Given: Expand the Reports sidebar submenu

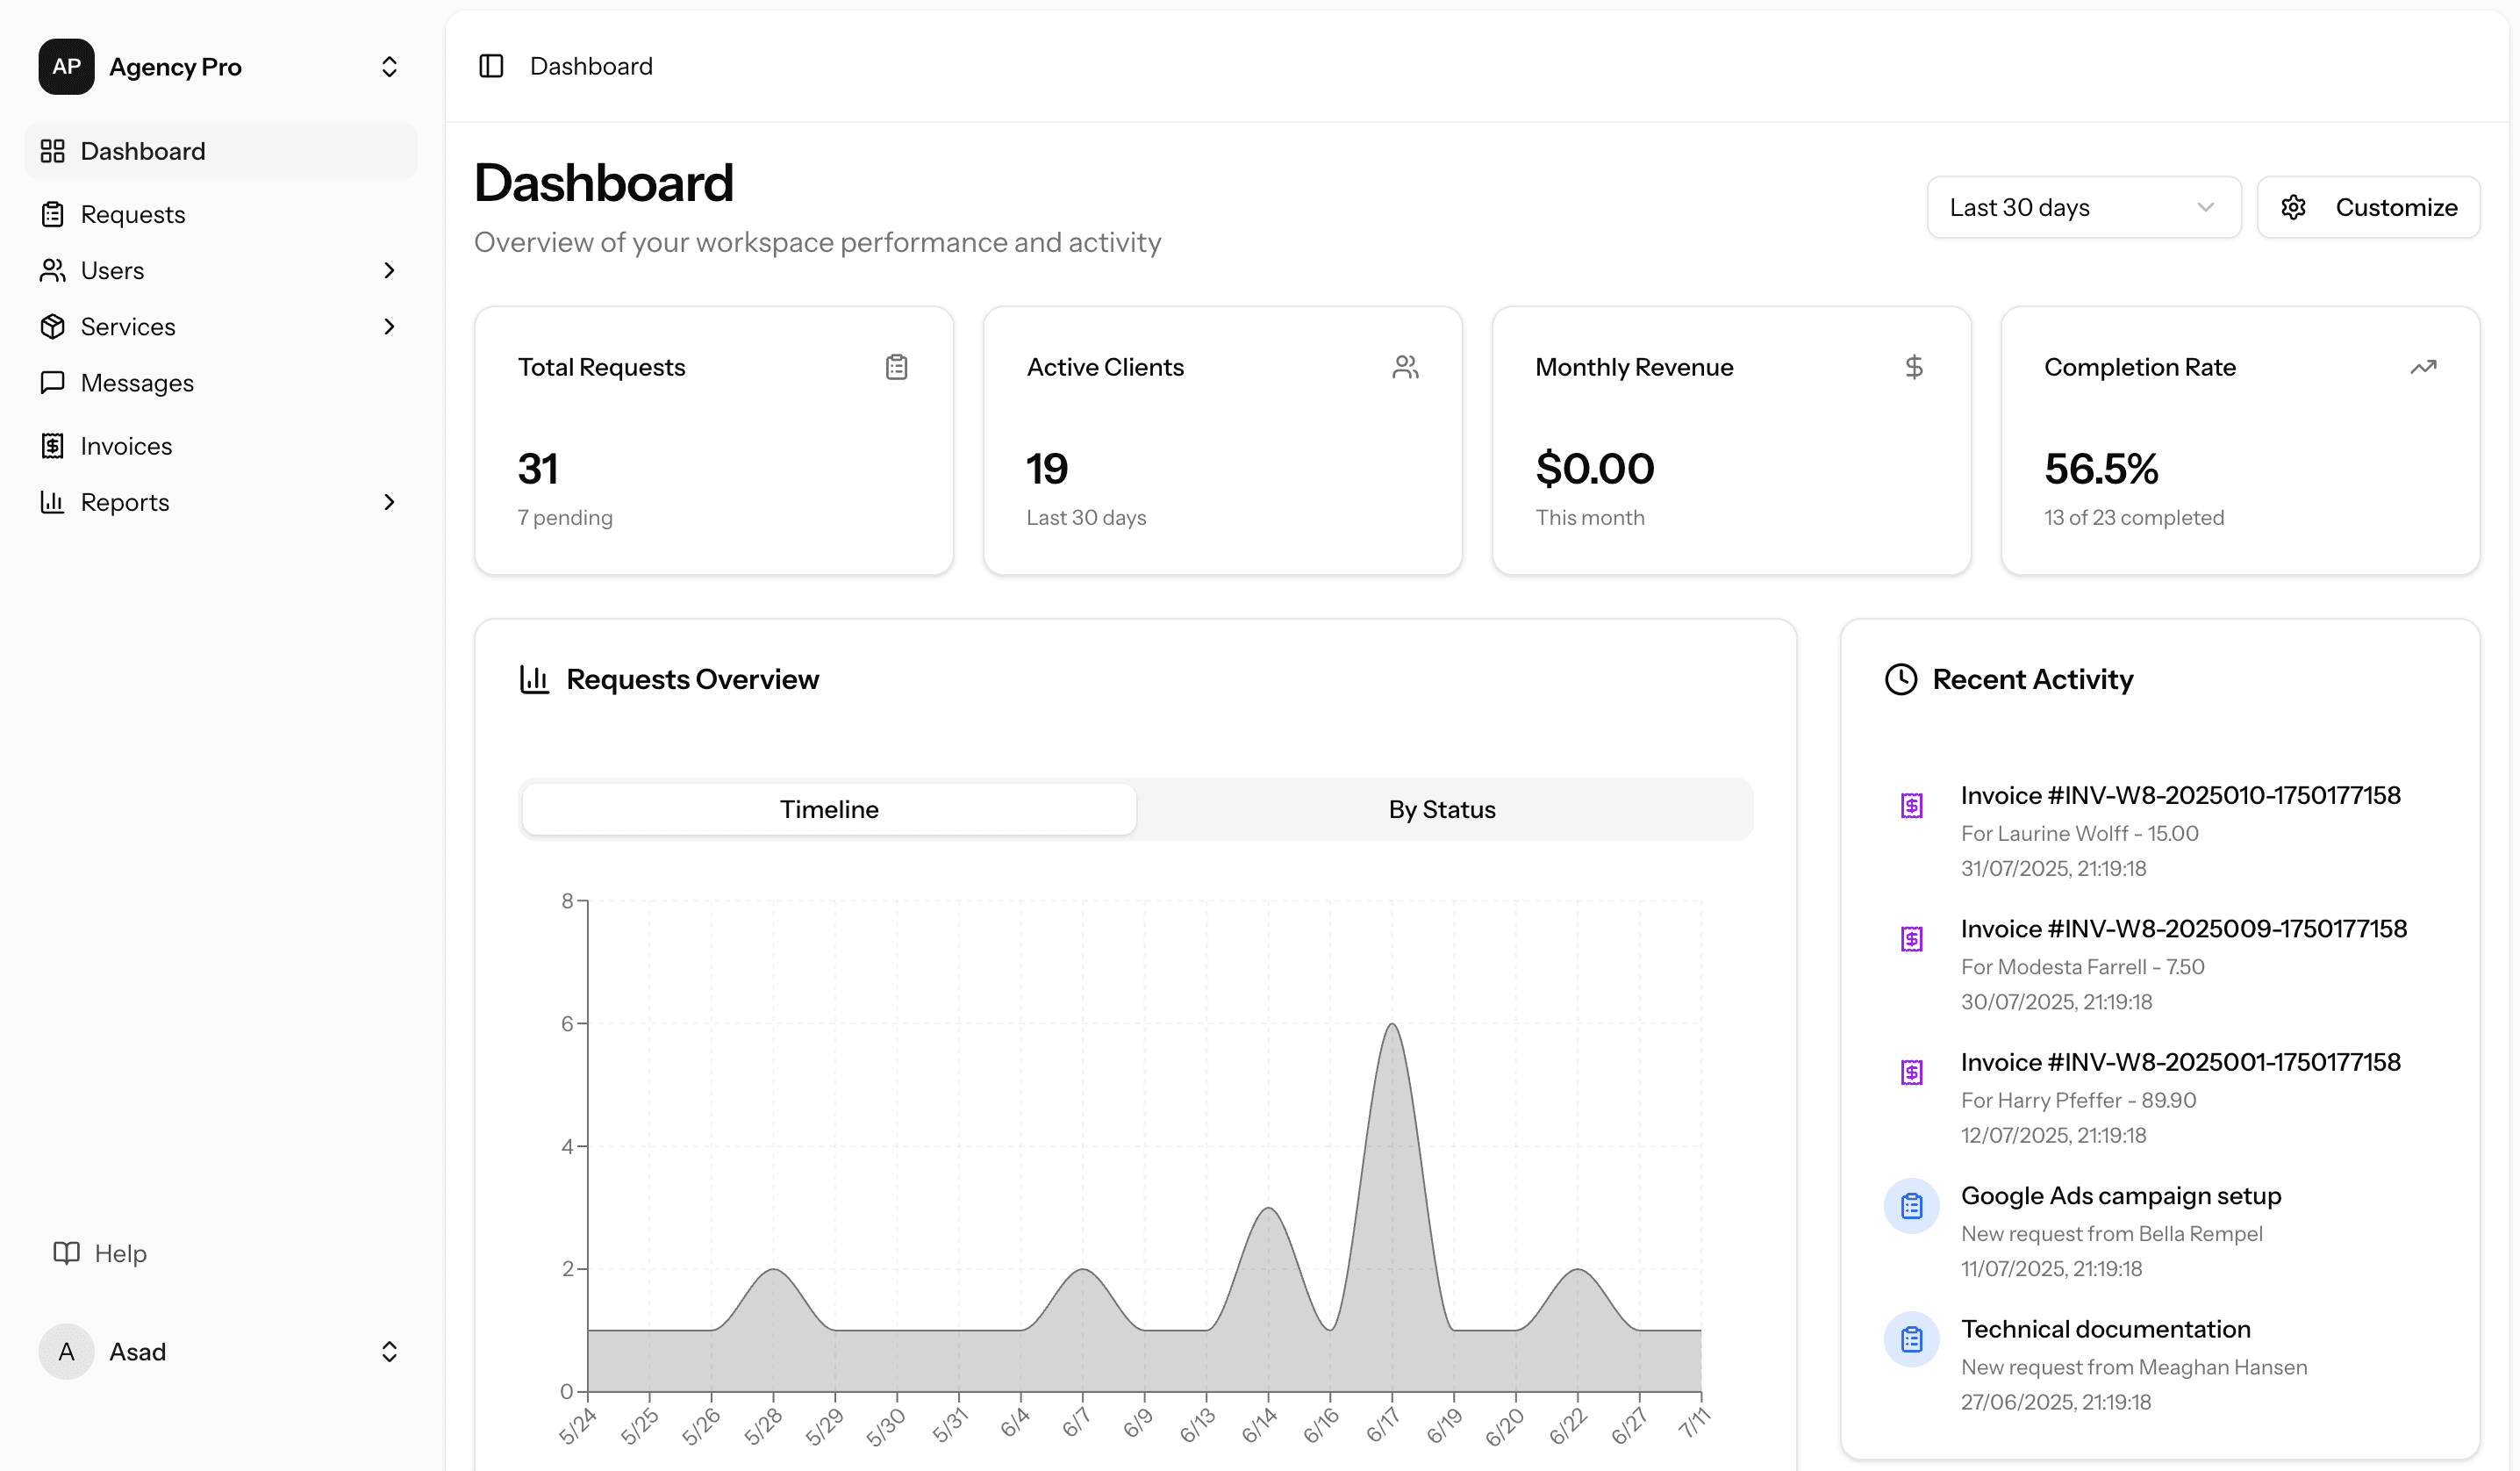Looking at the screenshot, I should click(389, 502).
